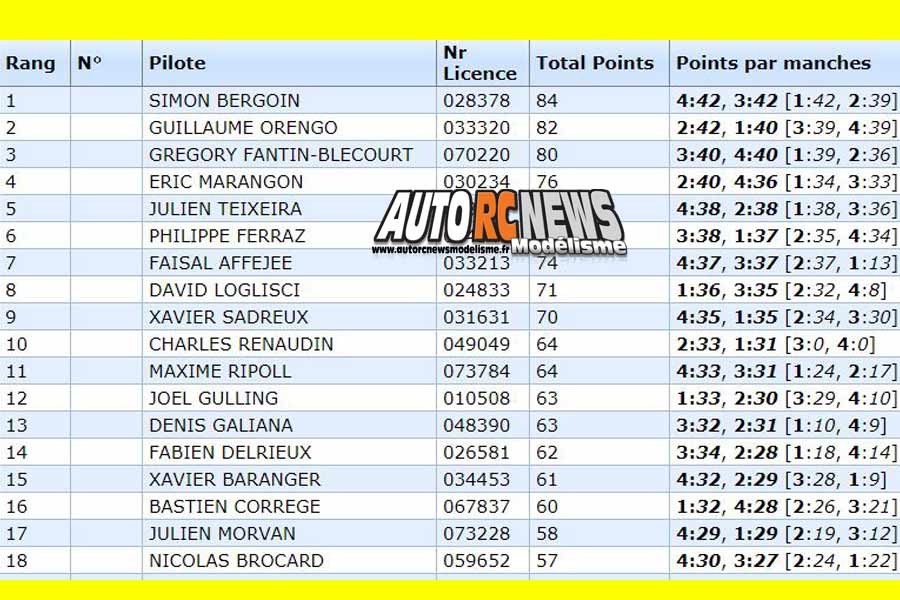900x600 pixels.
Task: Select pilot XAVIER BARANGER
Action: click(235, 479)
